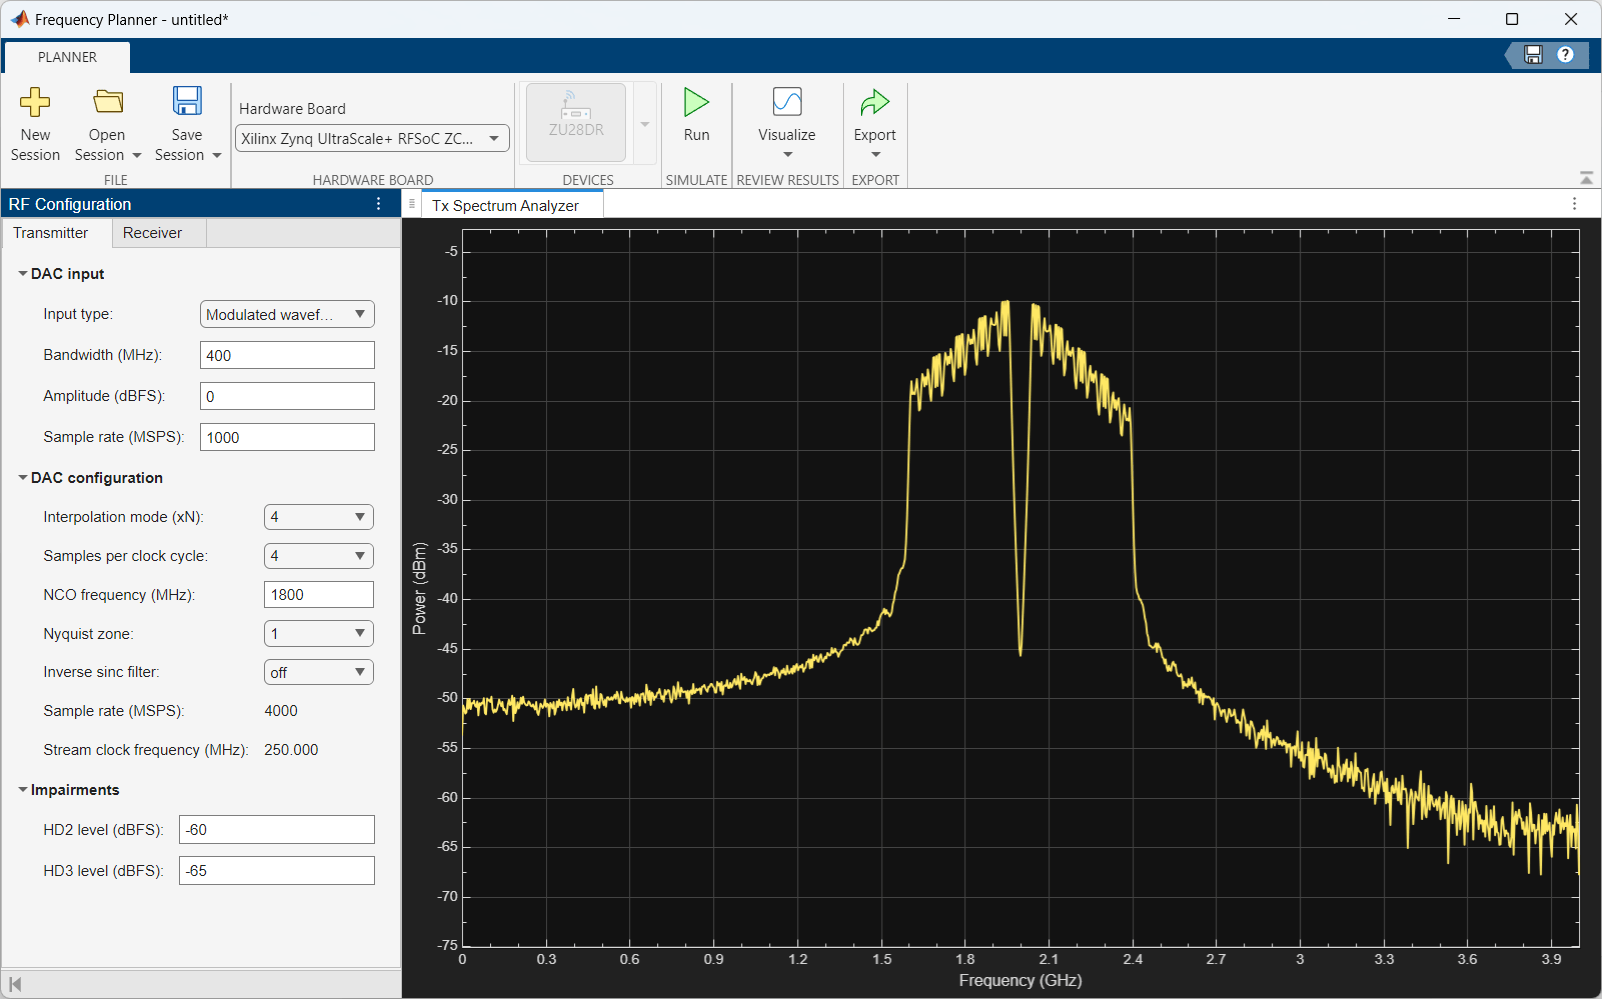The width and height of the screenshot is (1602, 999).
Task: Collapse the toolstrip with the arrow icon
Action: 1586,178
